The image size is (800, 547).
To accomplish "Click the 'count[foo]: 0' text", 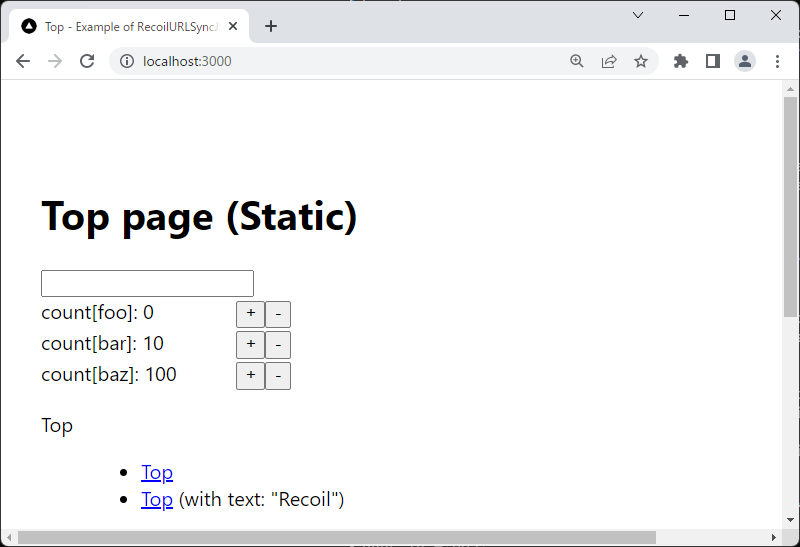I will [x=97, y=312].
